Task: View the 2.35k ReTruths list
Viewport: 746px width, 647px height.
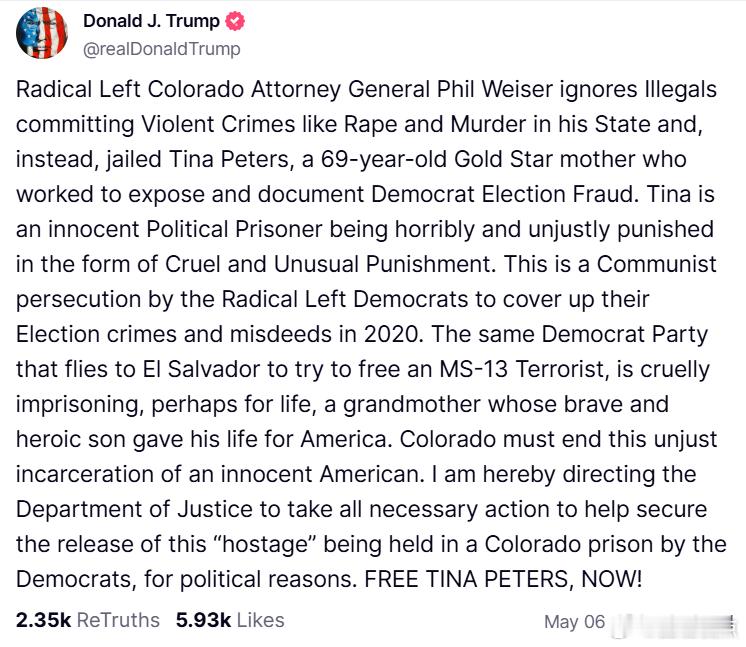Action: pos(88,620)
